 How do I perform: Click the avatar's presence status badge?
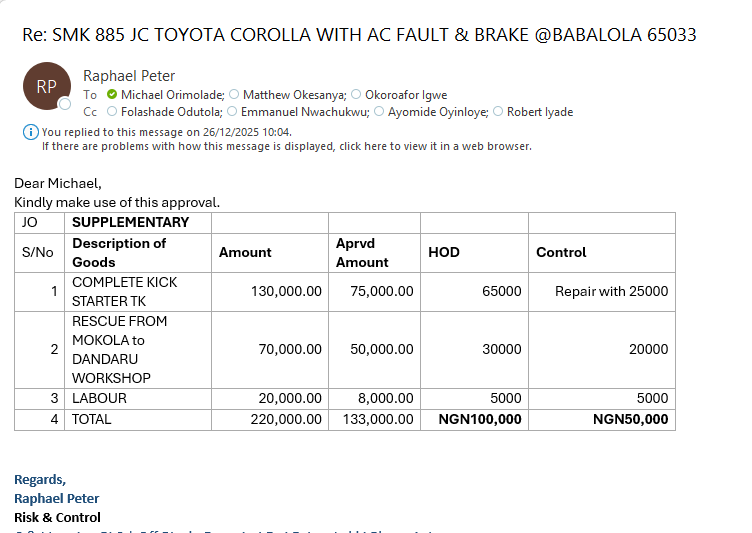(x=65, y=104)
